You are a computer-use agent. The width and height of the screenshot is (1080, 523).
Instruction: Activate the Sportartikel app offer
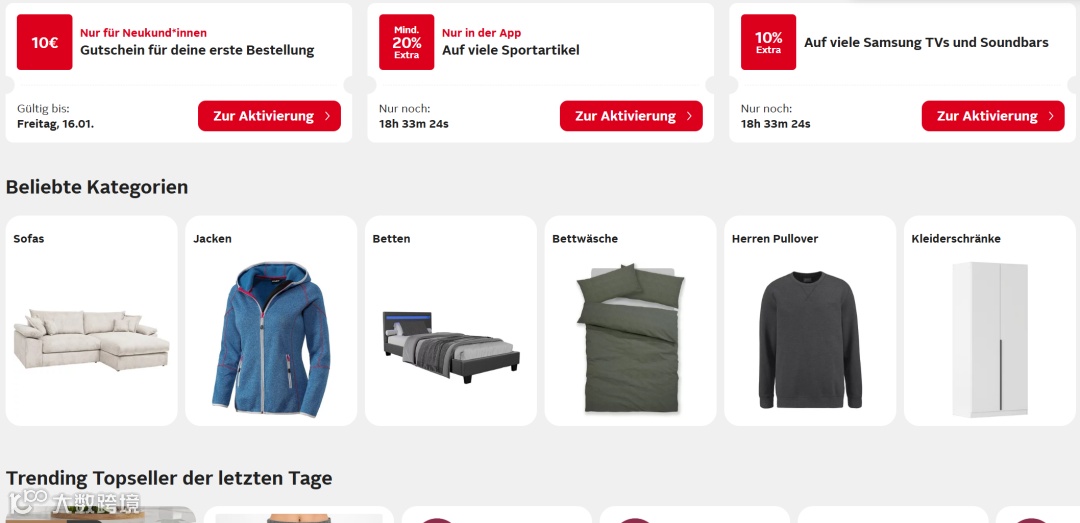tap(631, 116)
